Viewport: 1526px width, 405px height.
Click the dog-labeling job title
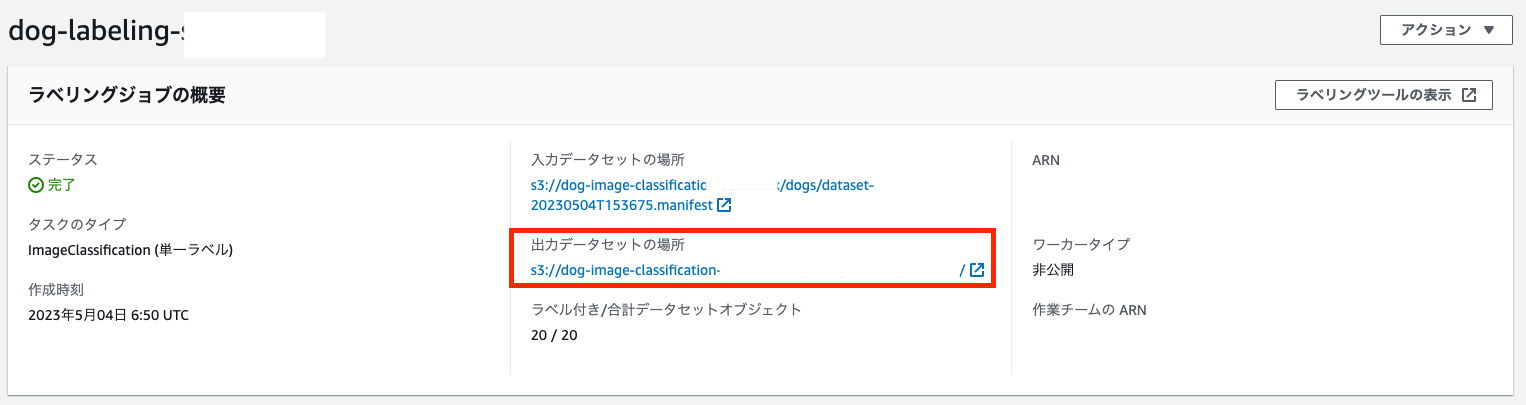click(96, 30)
